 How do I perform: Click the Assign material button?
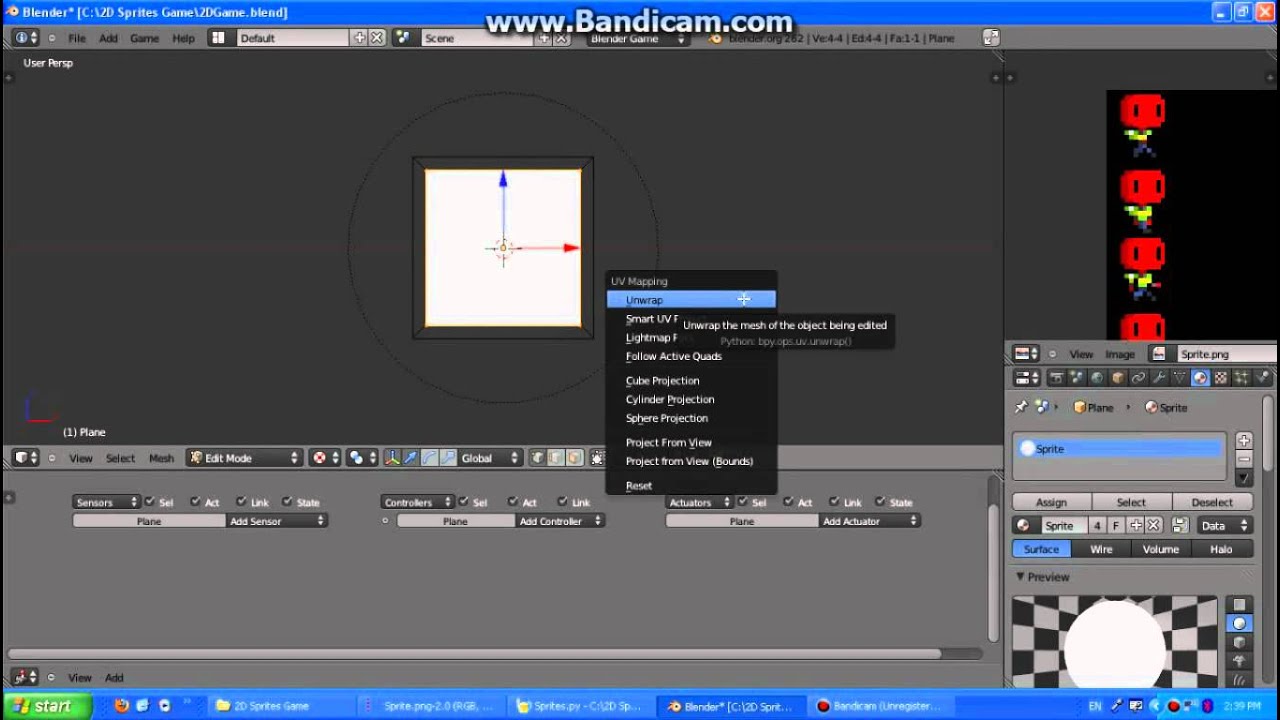(1051, 502)
